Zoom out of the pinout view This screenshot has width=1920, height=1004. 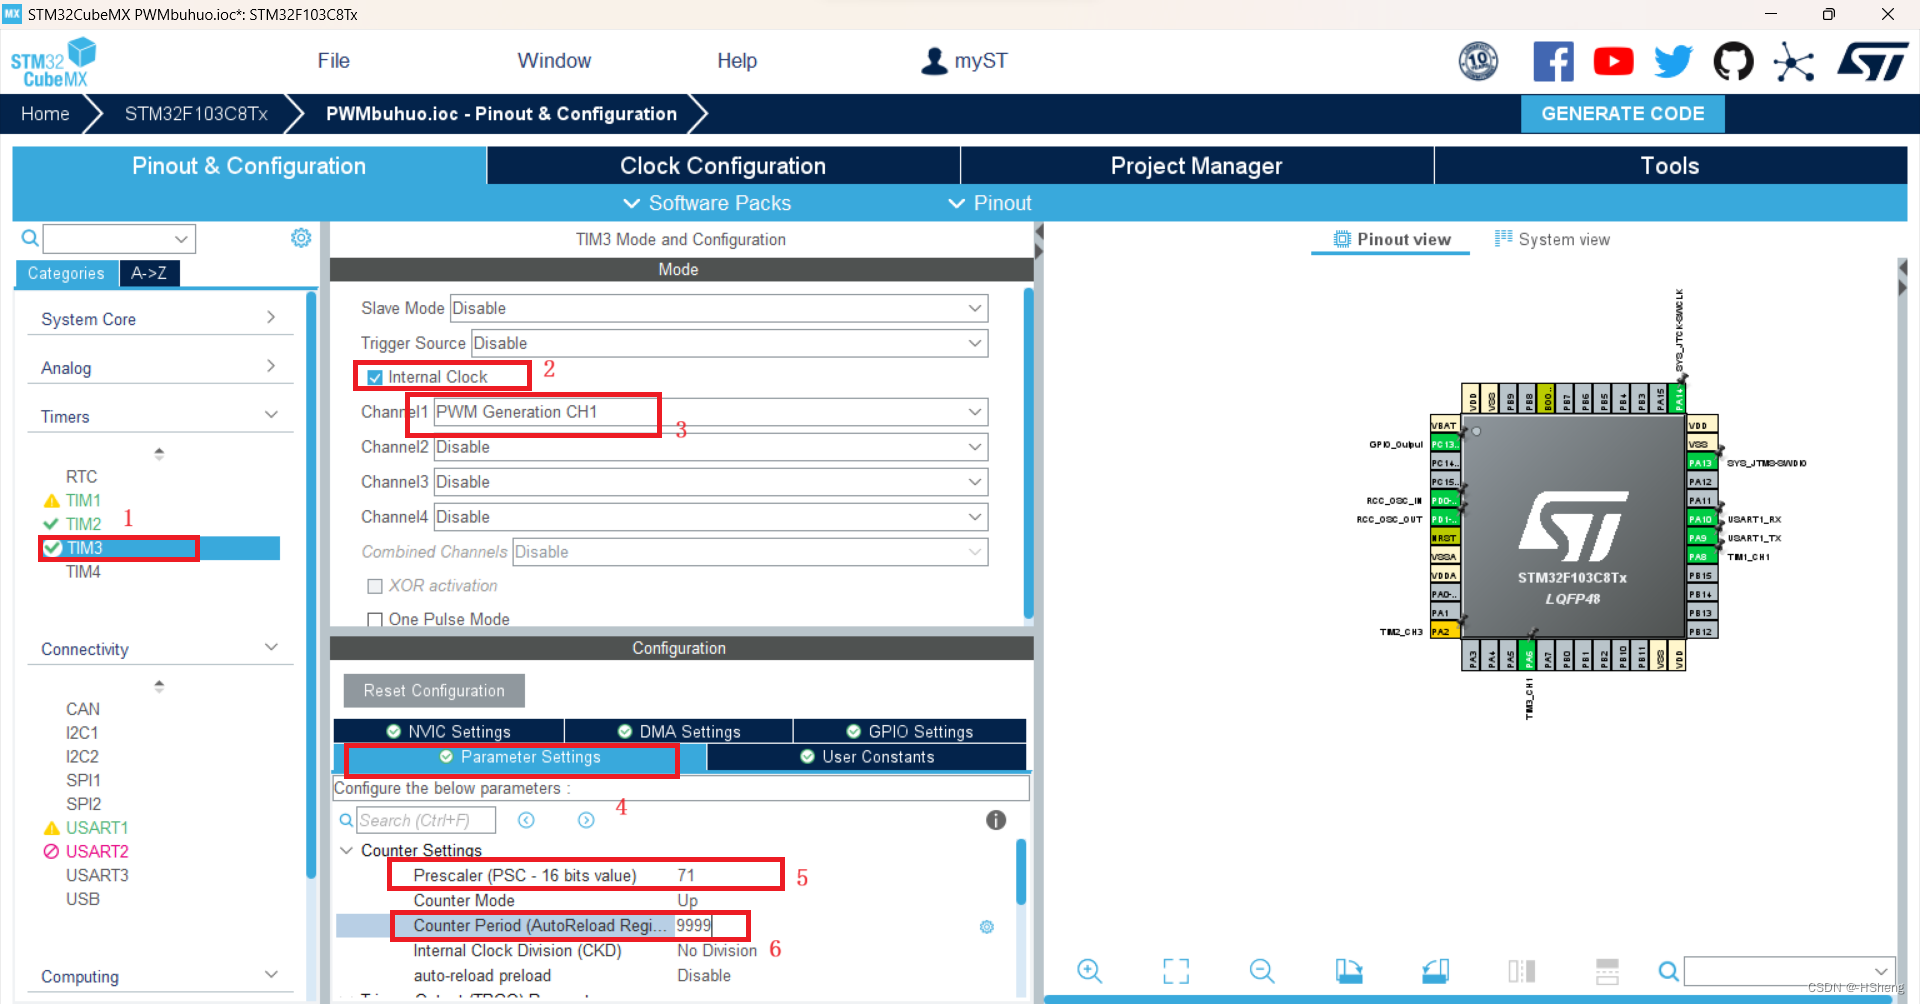point(1262,971)
